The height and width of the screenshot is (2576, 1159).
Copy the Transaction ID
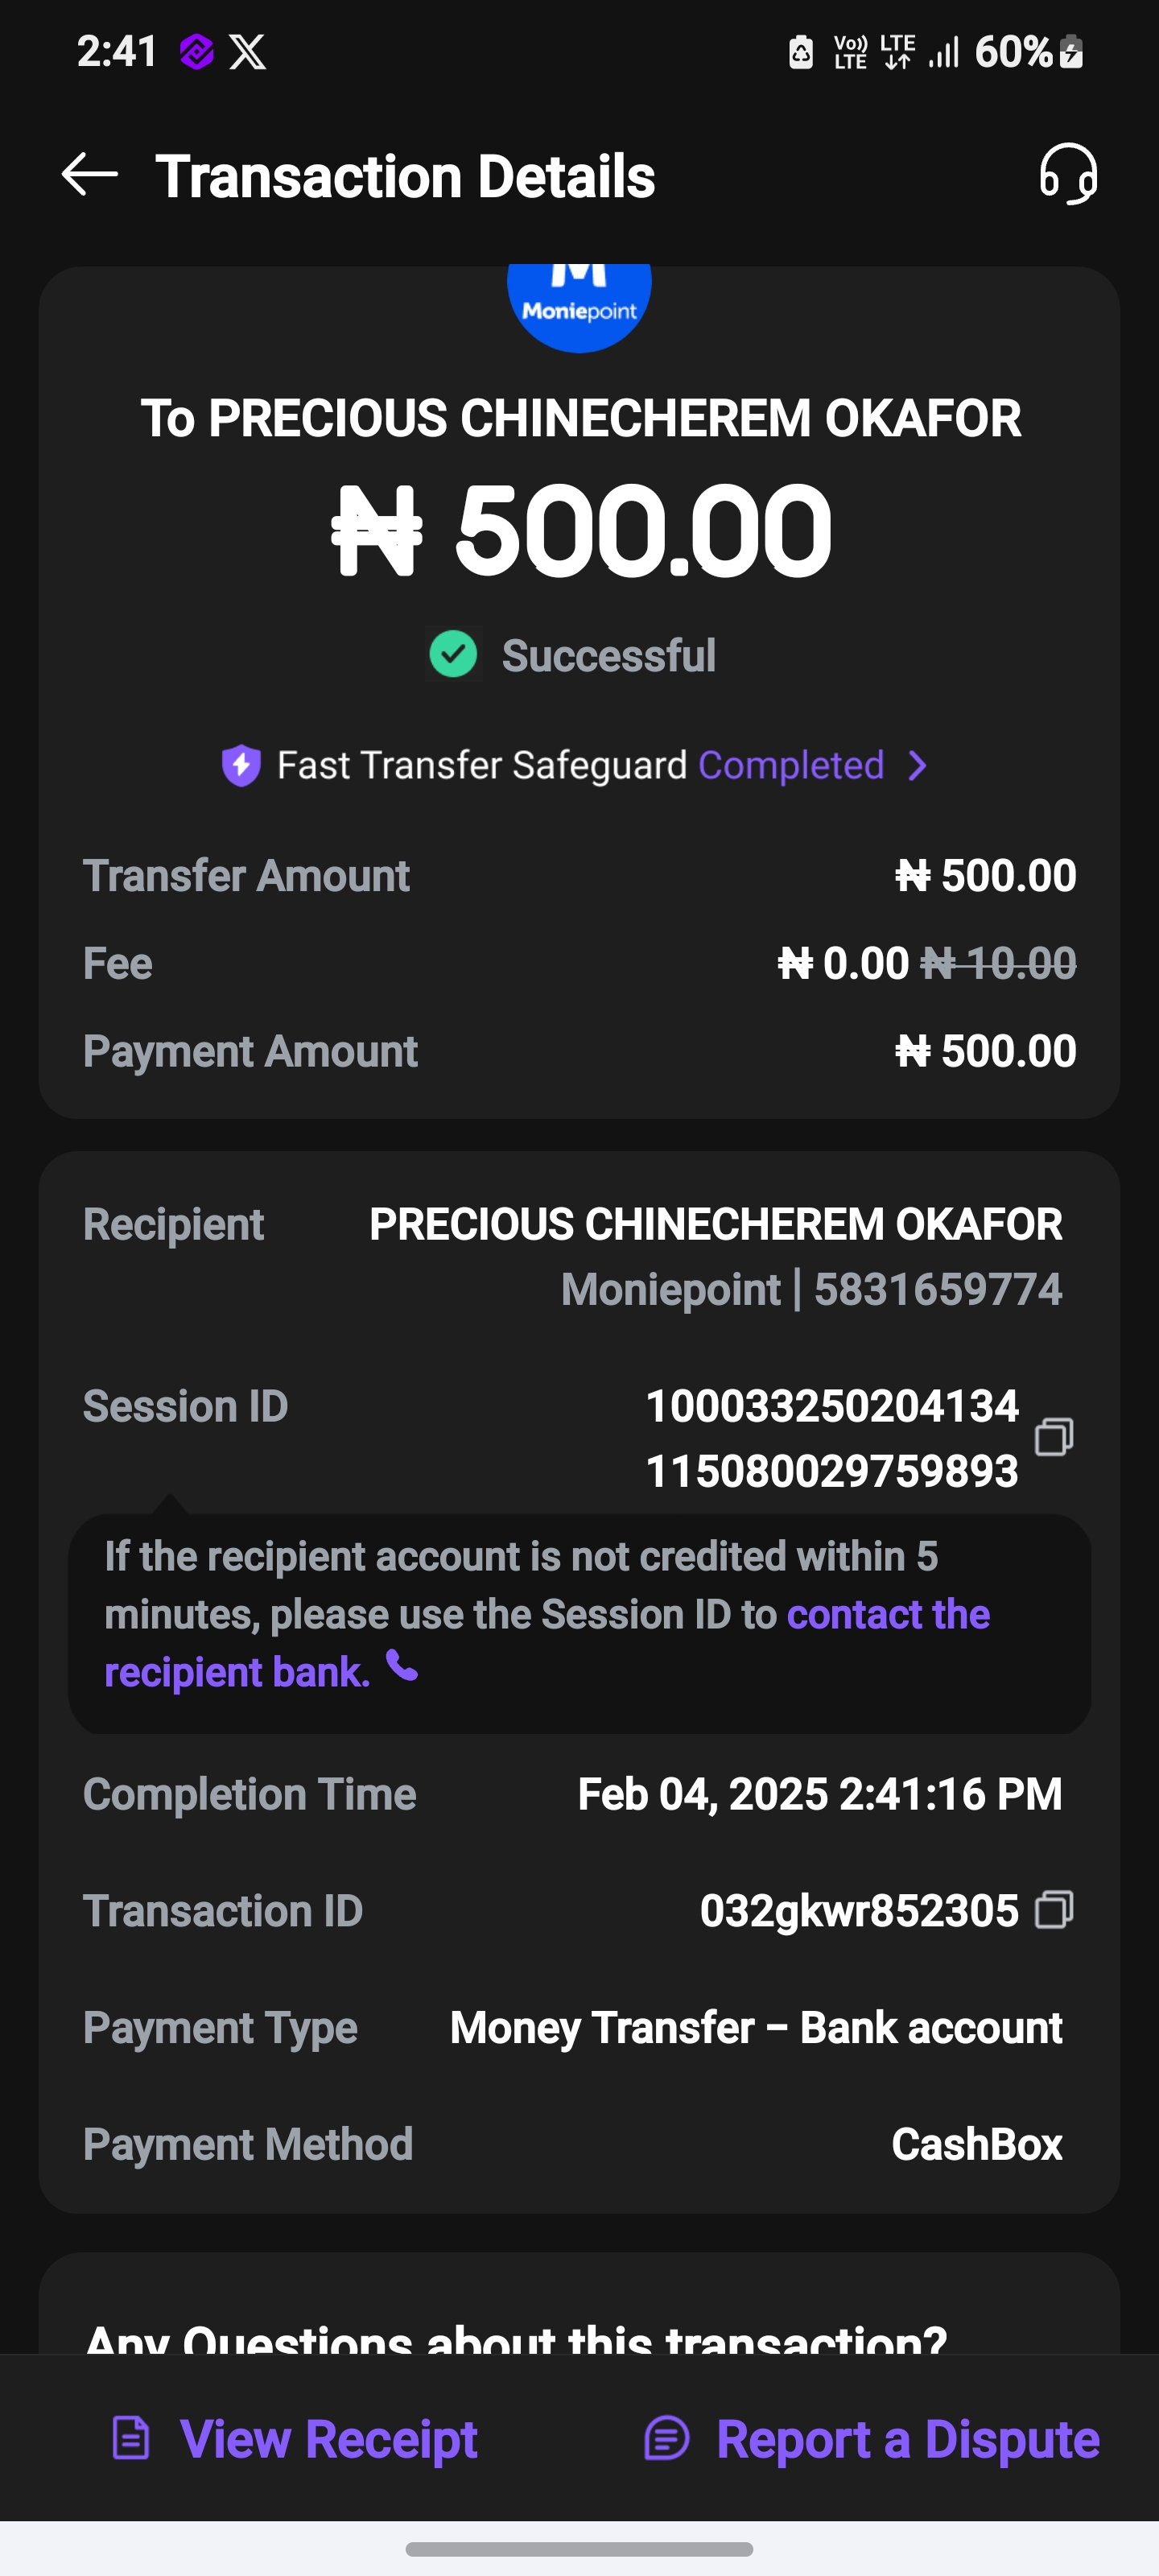pyautogui.click(x=1054, y=1909)
